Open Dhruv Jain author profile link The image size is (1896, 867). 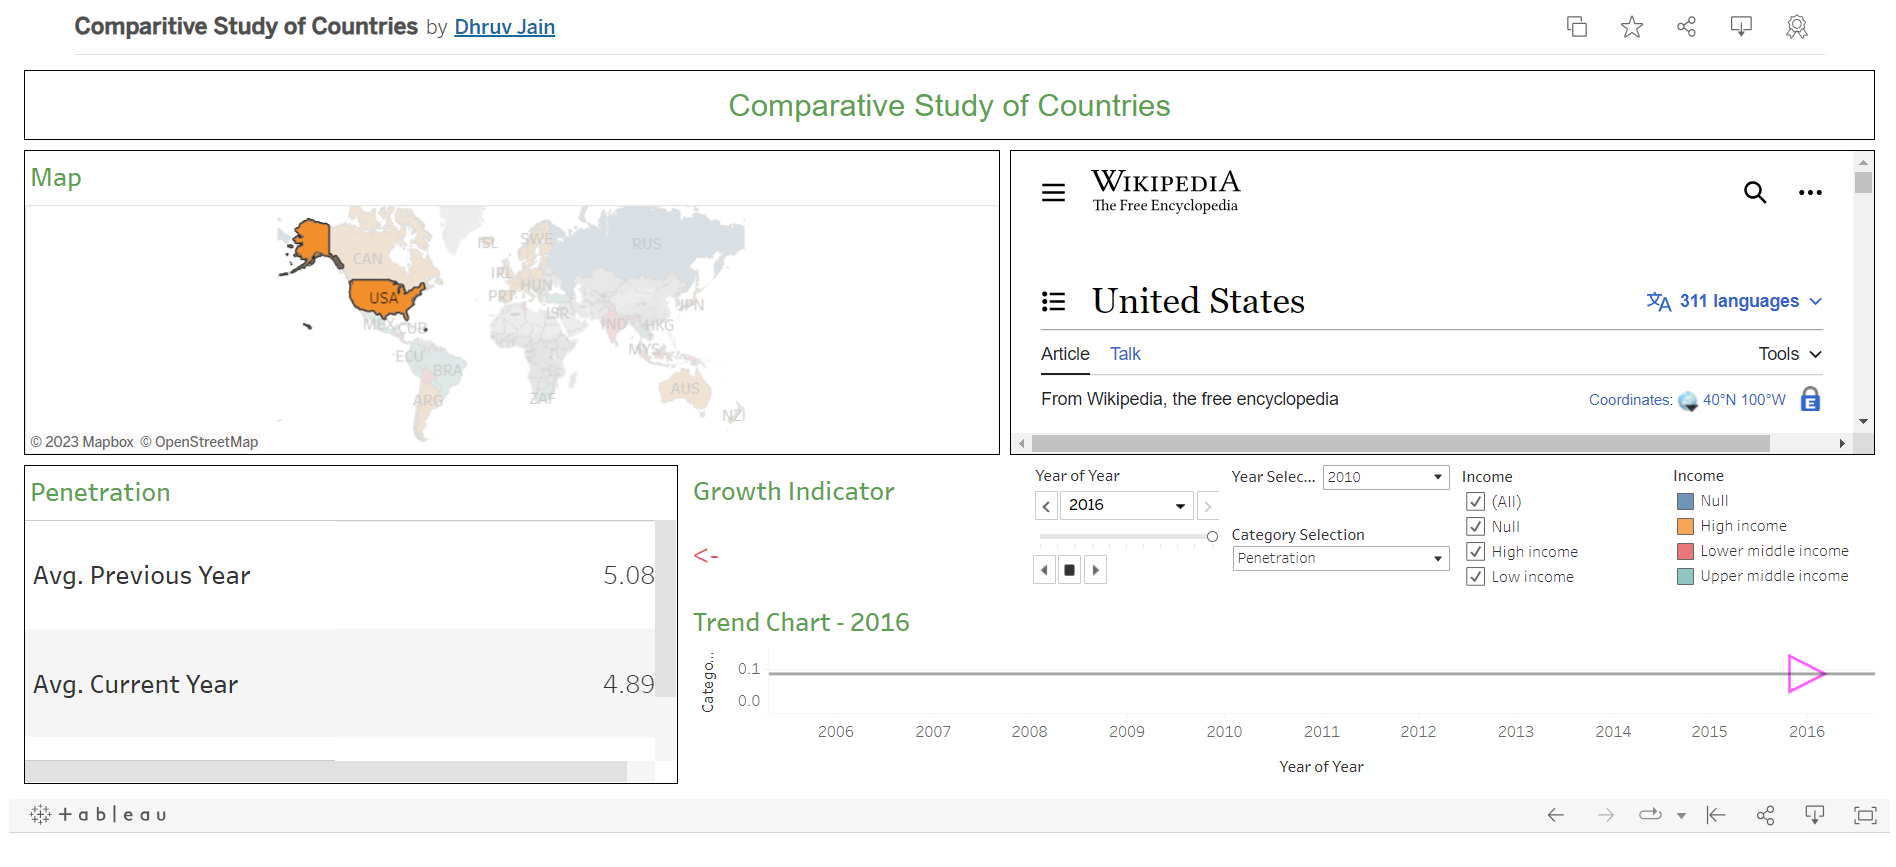tap(504, 27)
